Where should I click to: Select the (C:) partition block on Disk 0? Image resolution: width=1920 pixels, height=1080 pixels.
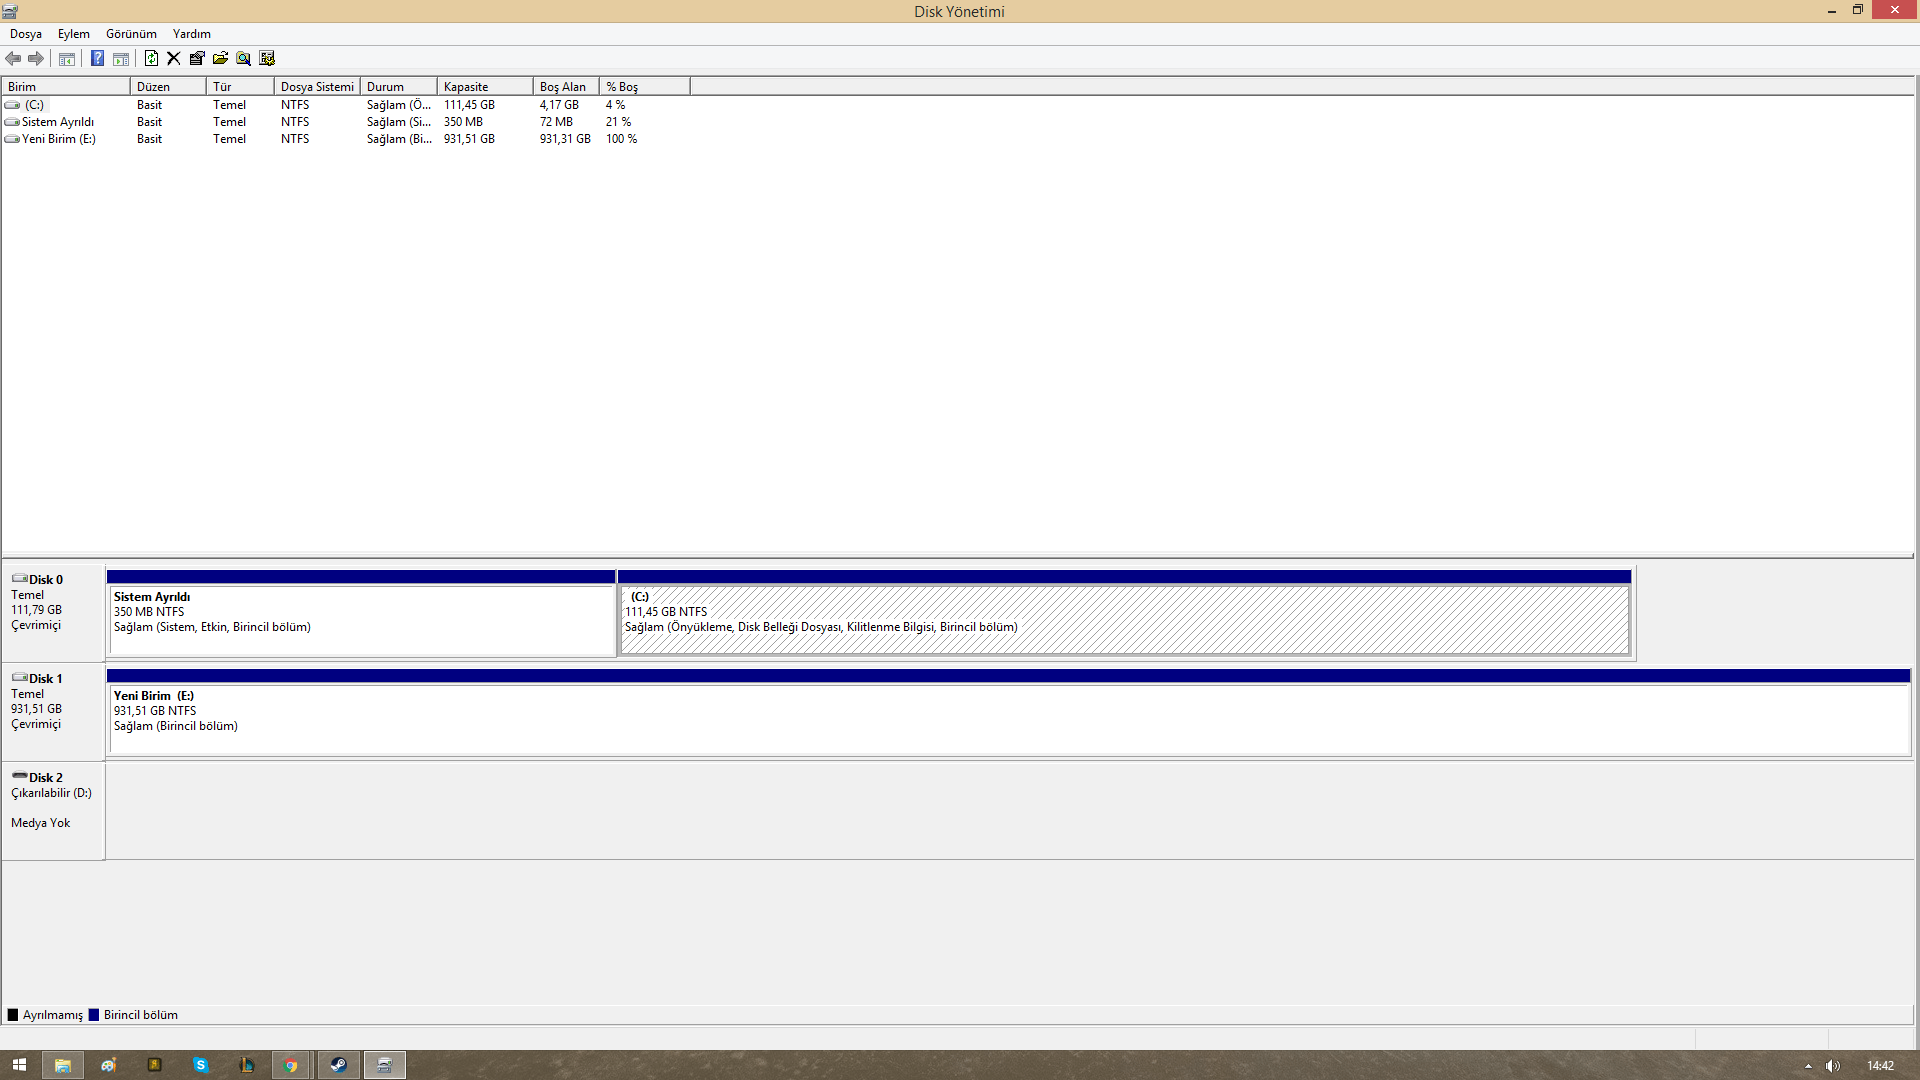point(1123,620)
